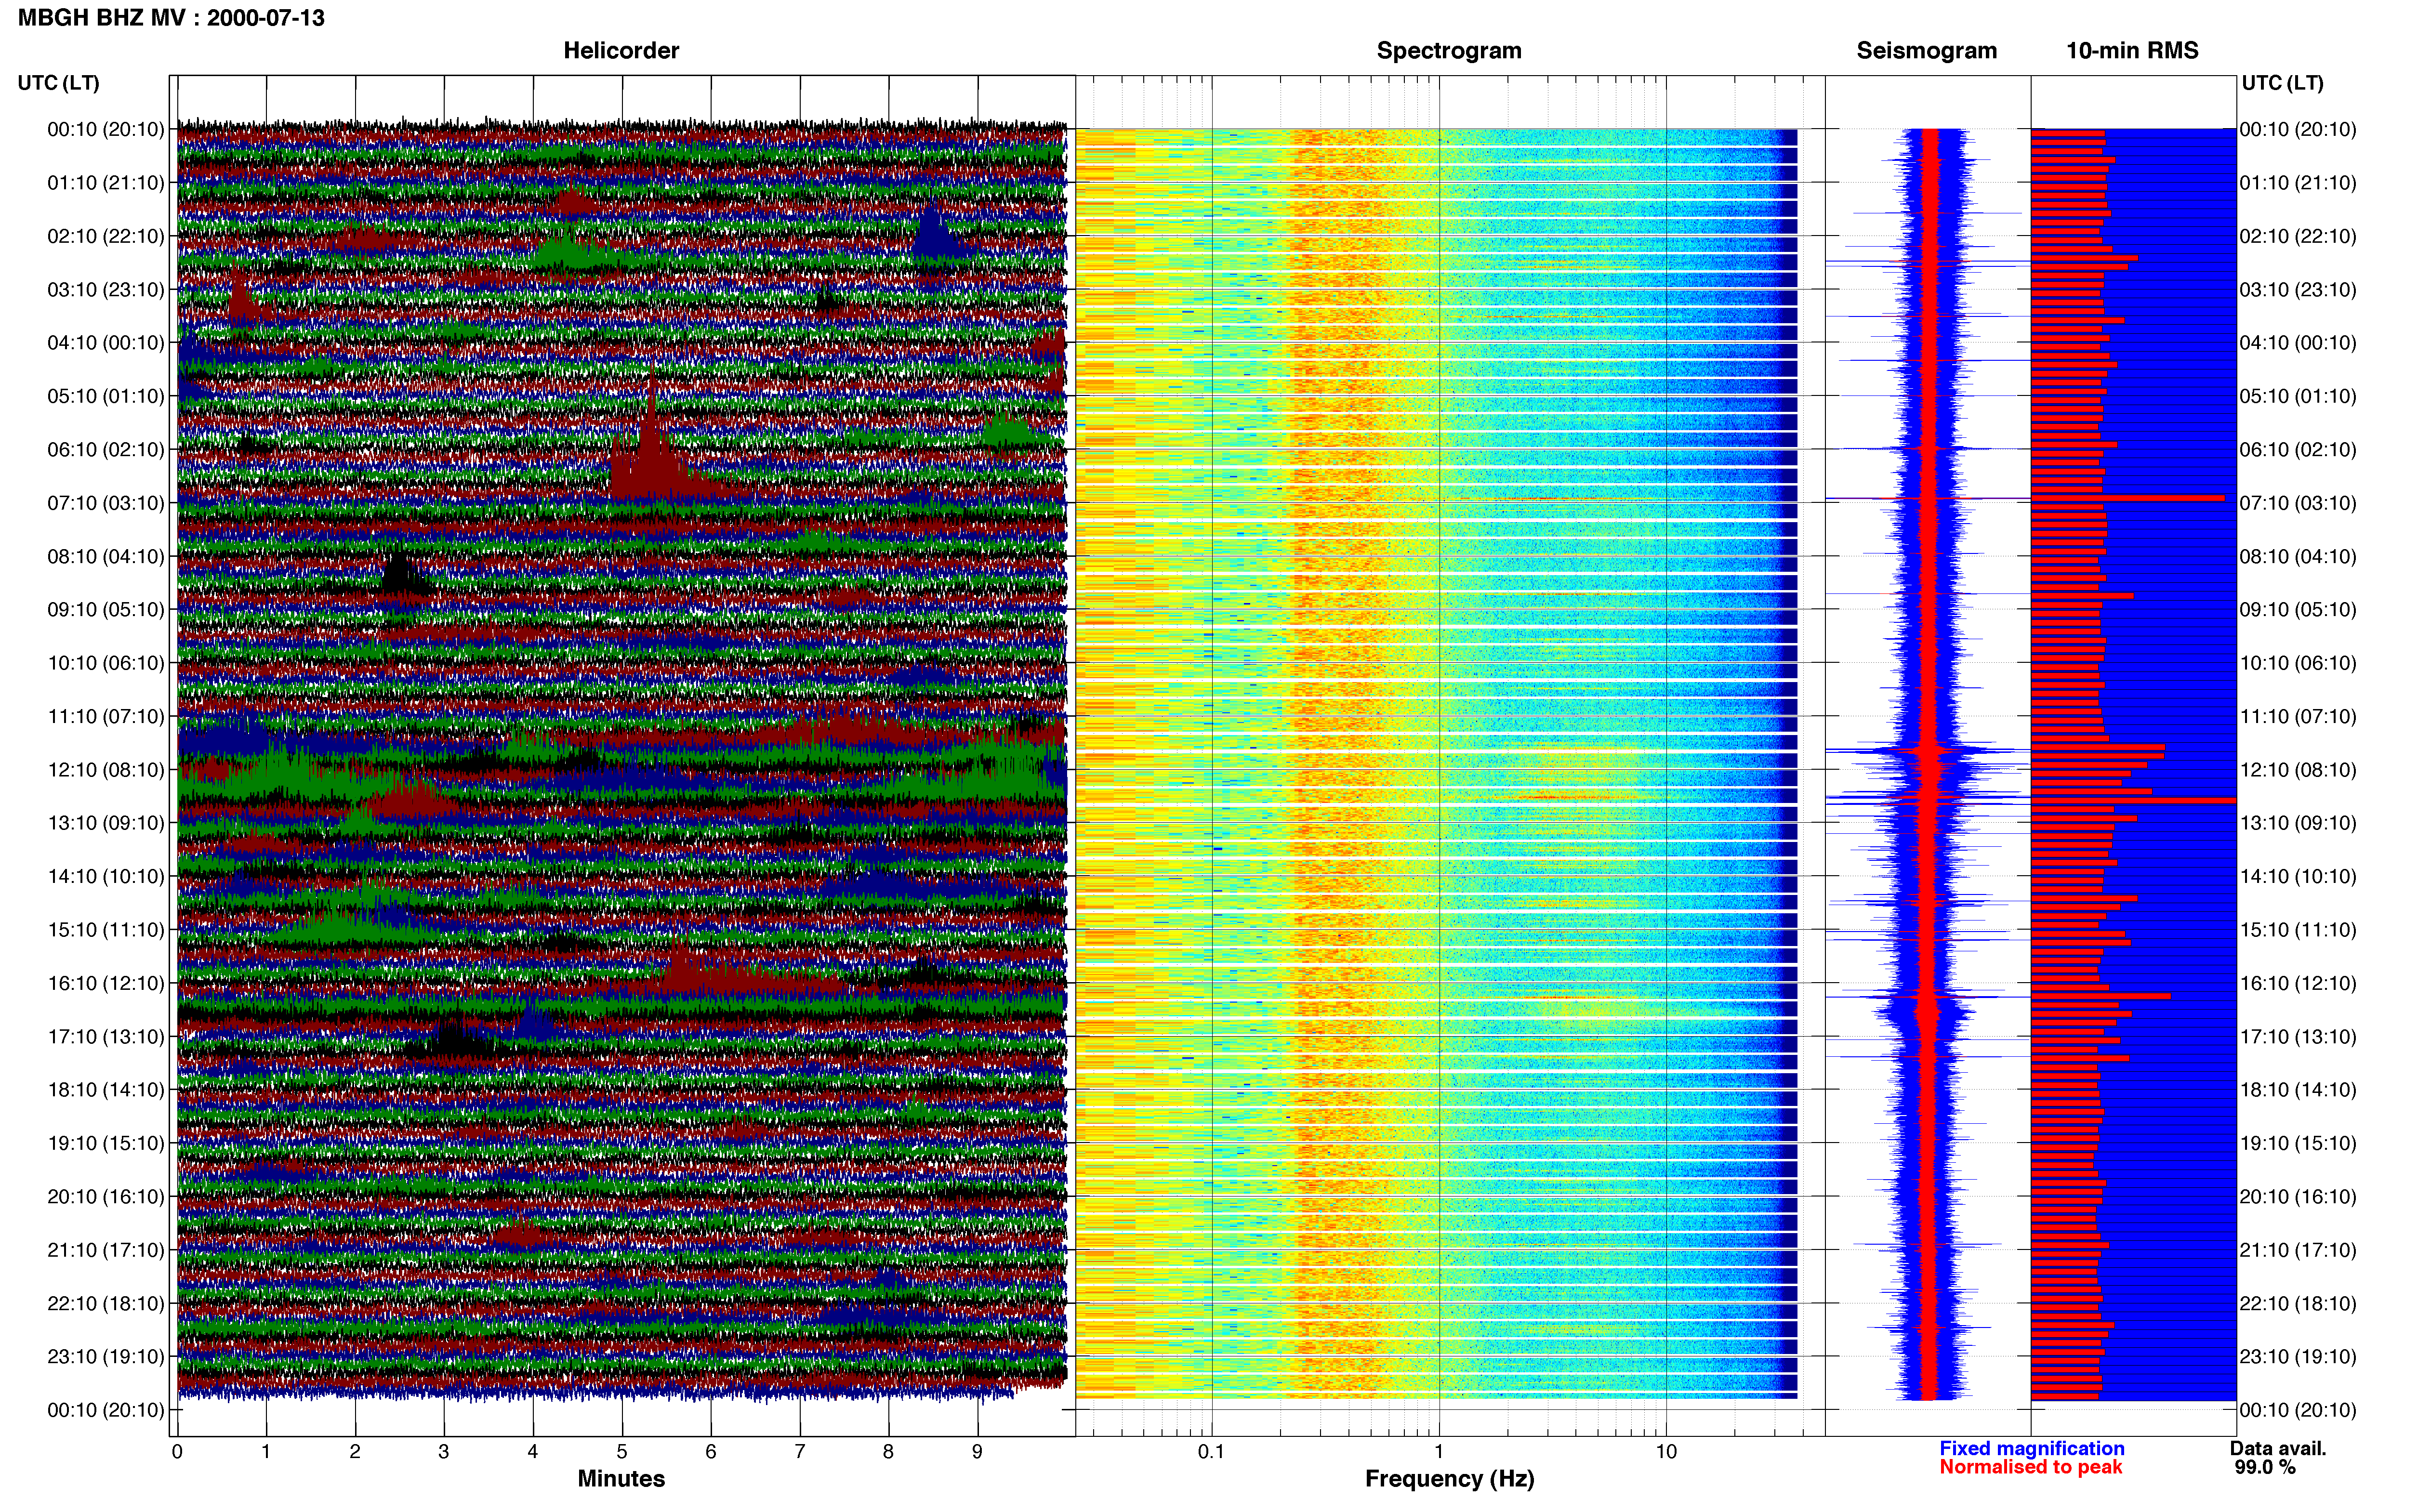Click the black helicorder event near 08:30
This screenshot has width=2418, height=1512.
click(x=400, y=573)
